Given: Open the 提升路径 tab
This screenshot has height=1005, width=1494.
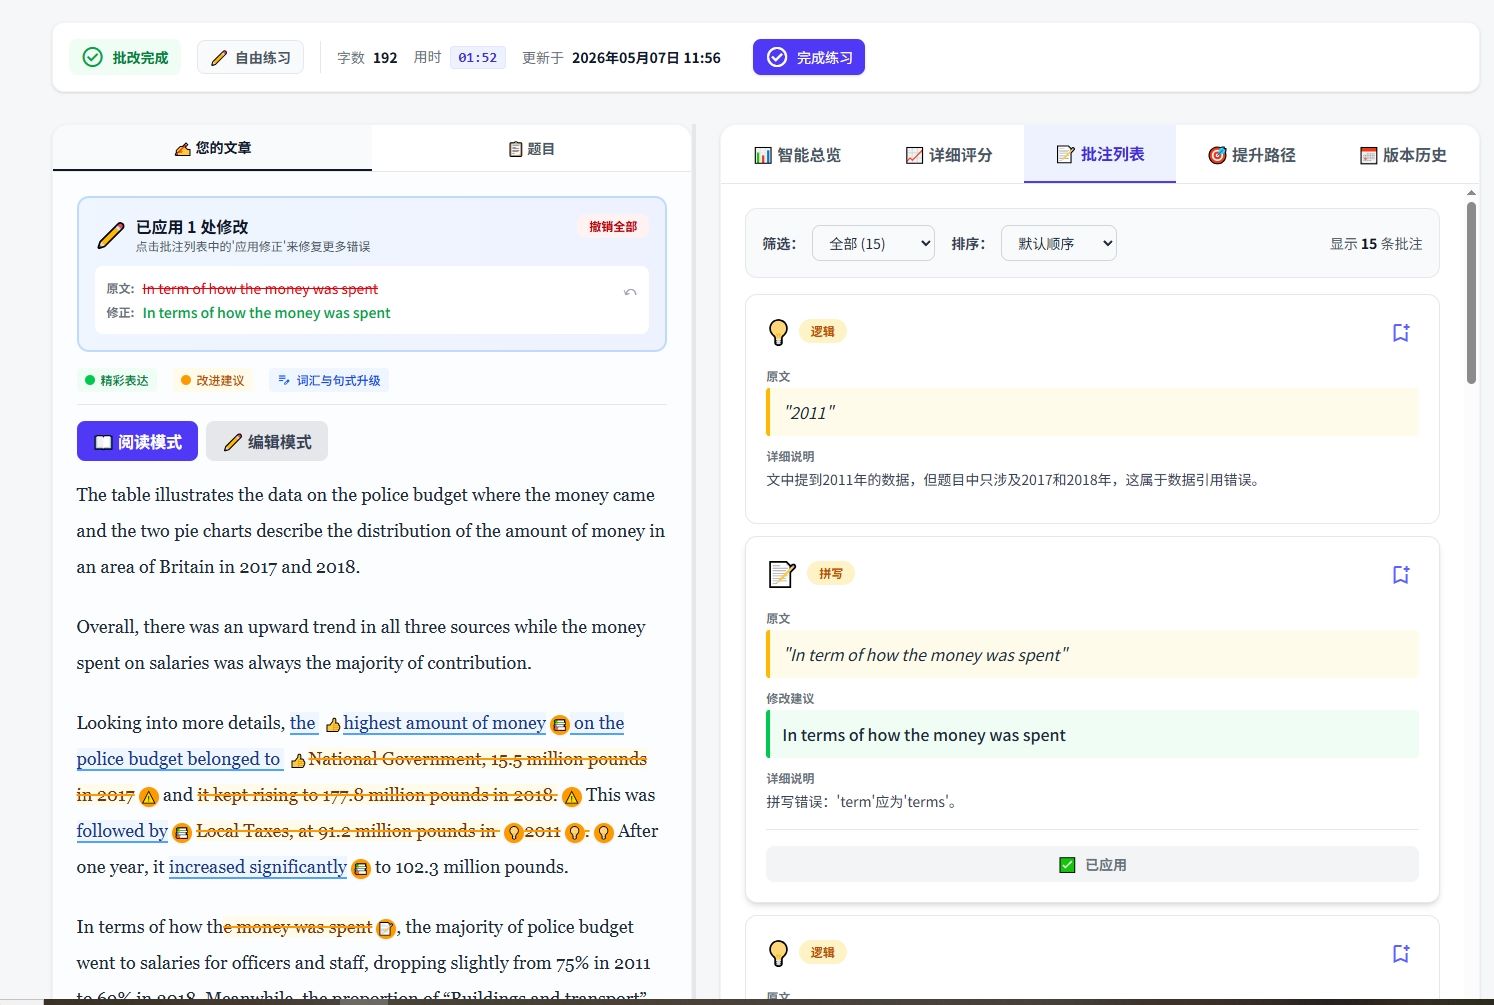Looking at the screenshot, I should tap(1251, 155).
